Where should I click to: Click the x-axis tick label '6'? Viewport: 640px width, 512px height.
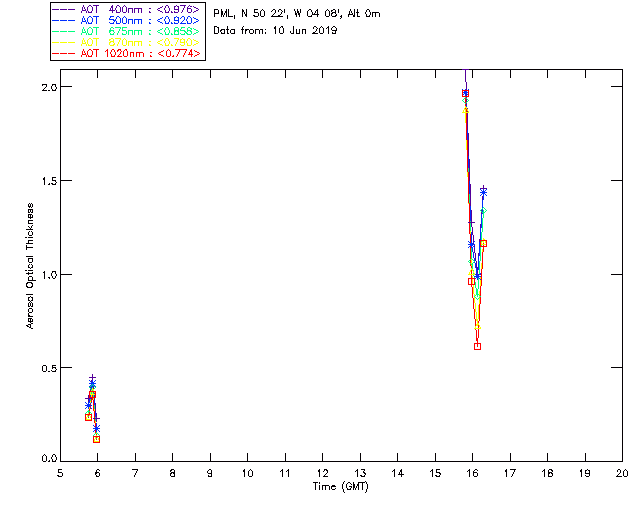click(x=97, y=473)
